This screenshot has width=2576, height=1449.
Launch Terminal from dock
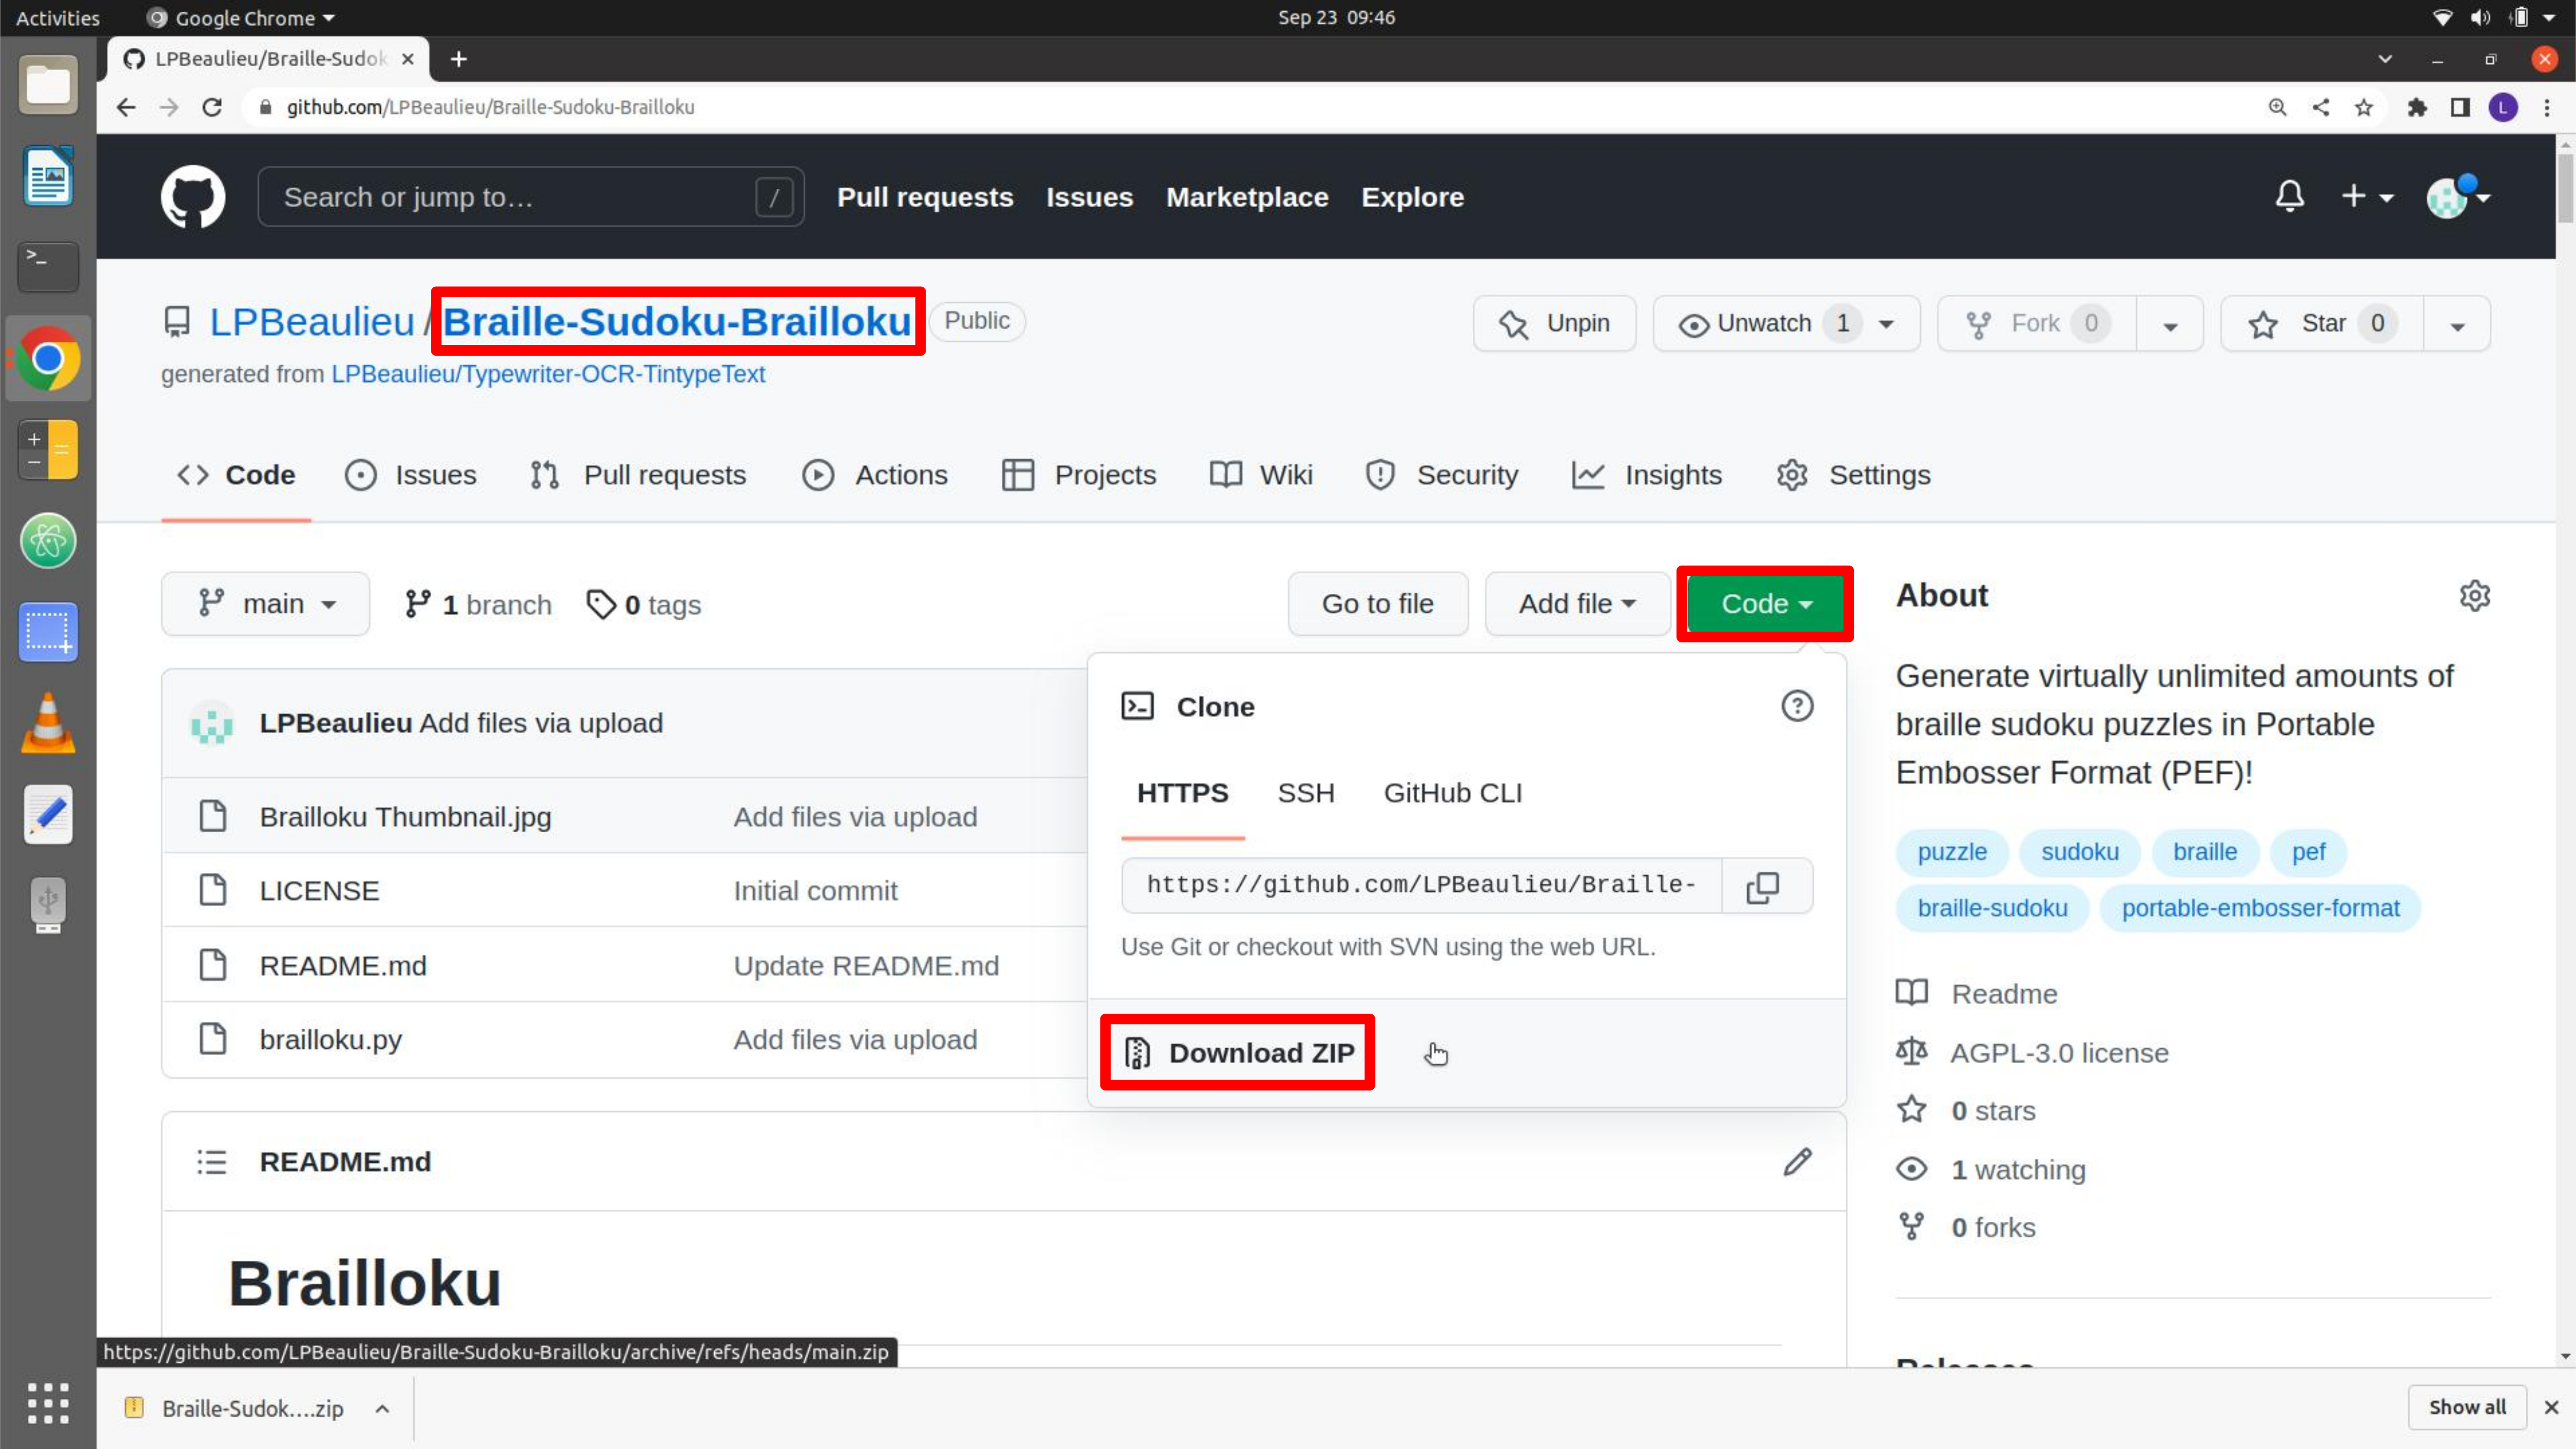48,266
